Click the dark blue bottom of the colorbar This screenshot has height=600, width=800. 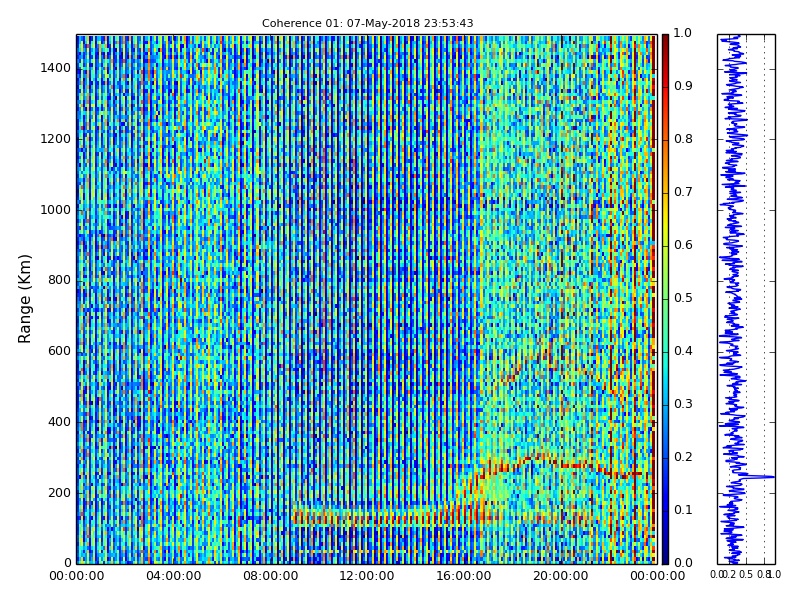click(x=665, y=556)
